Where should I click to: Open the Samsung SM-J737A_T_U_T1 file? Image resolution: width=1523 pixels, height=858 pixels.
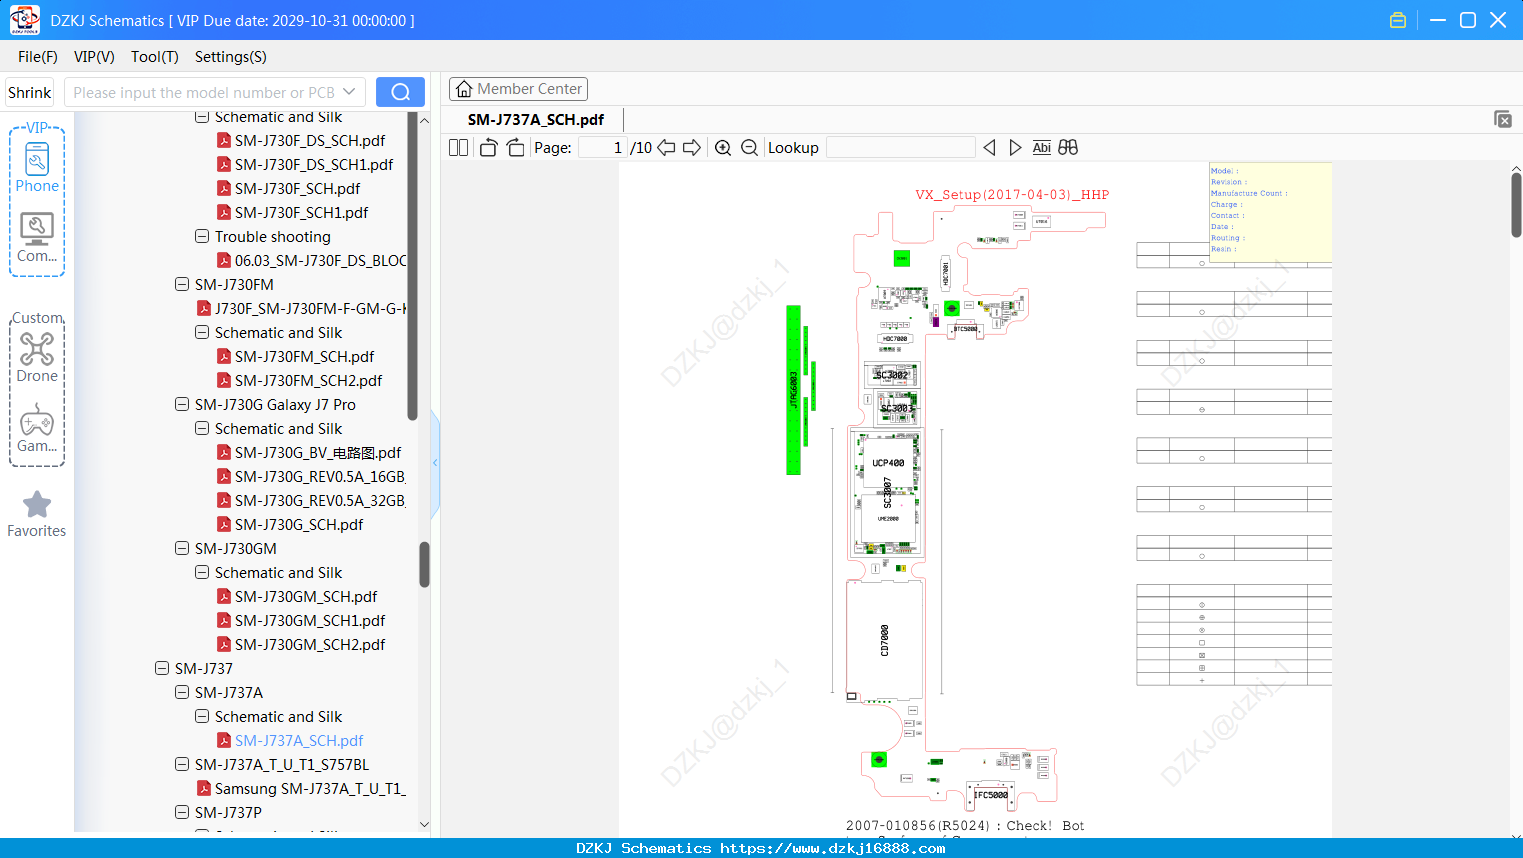click(x=310, y=789)
